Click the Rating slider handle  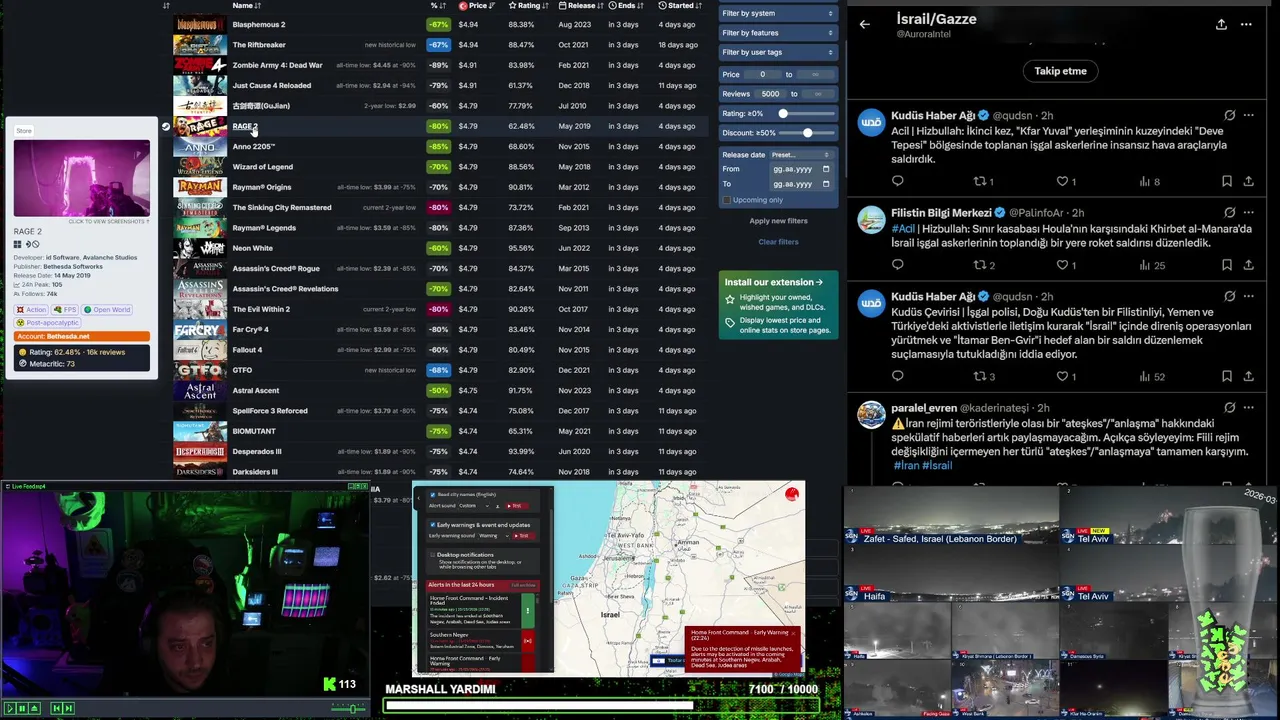tap(783, 114)
